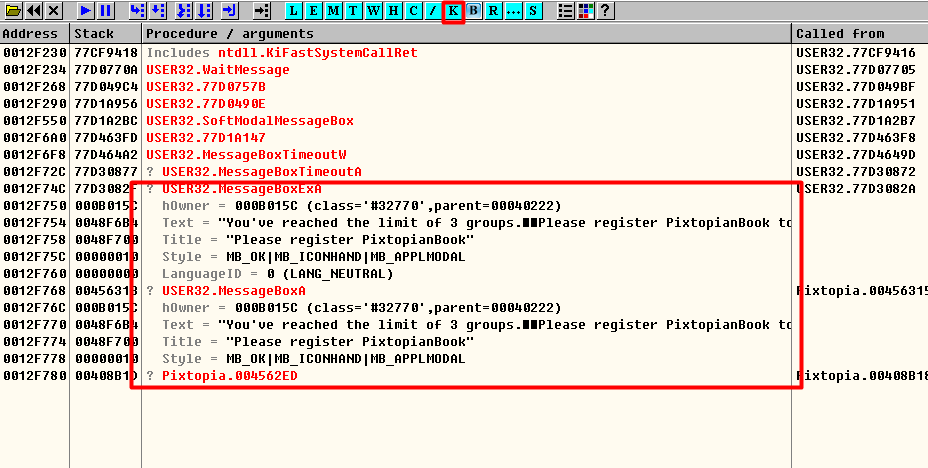Open the Source window (S button)
This screenshot has height=468, width=928.
[x=533, y=11]
